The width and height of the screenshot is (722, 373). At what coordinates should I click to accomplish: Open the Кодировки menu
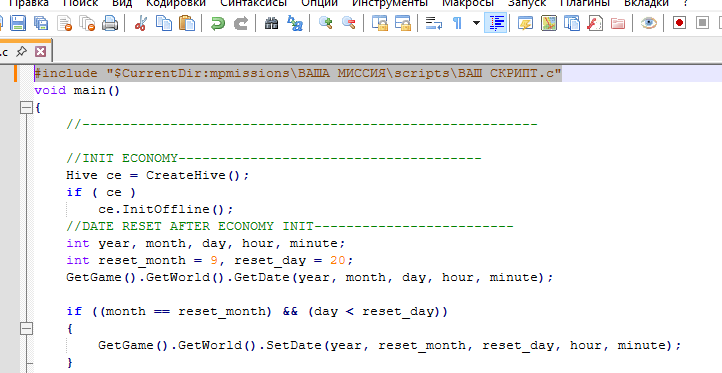[176, 3]
